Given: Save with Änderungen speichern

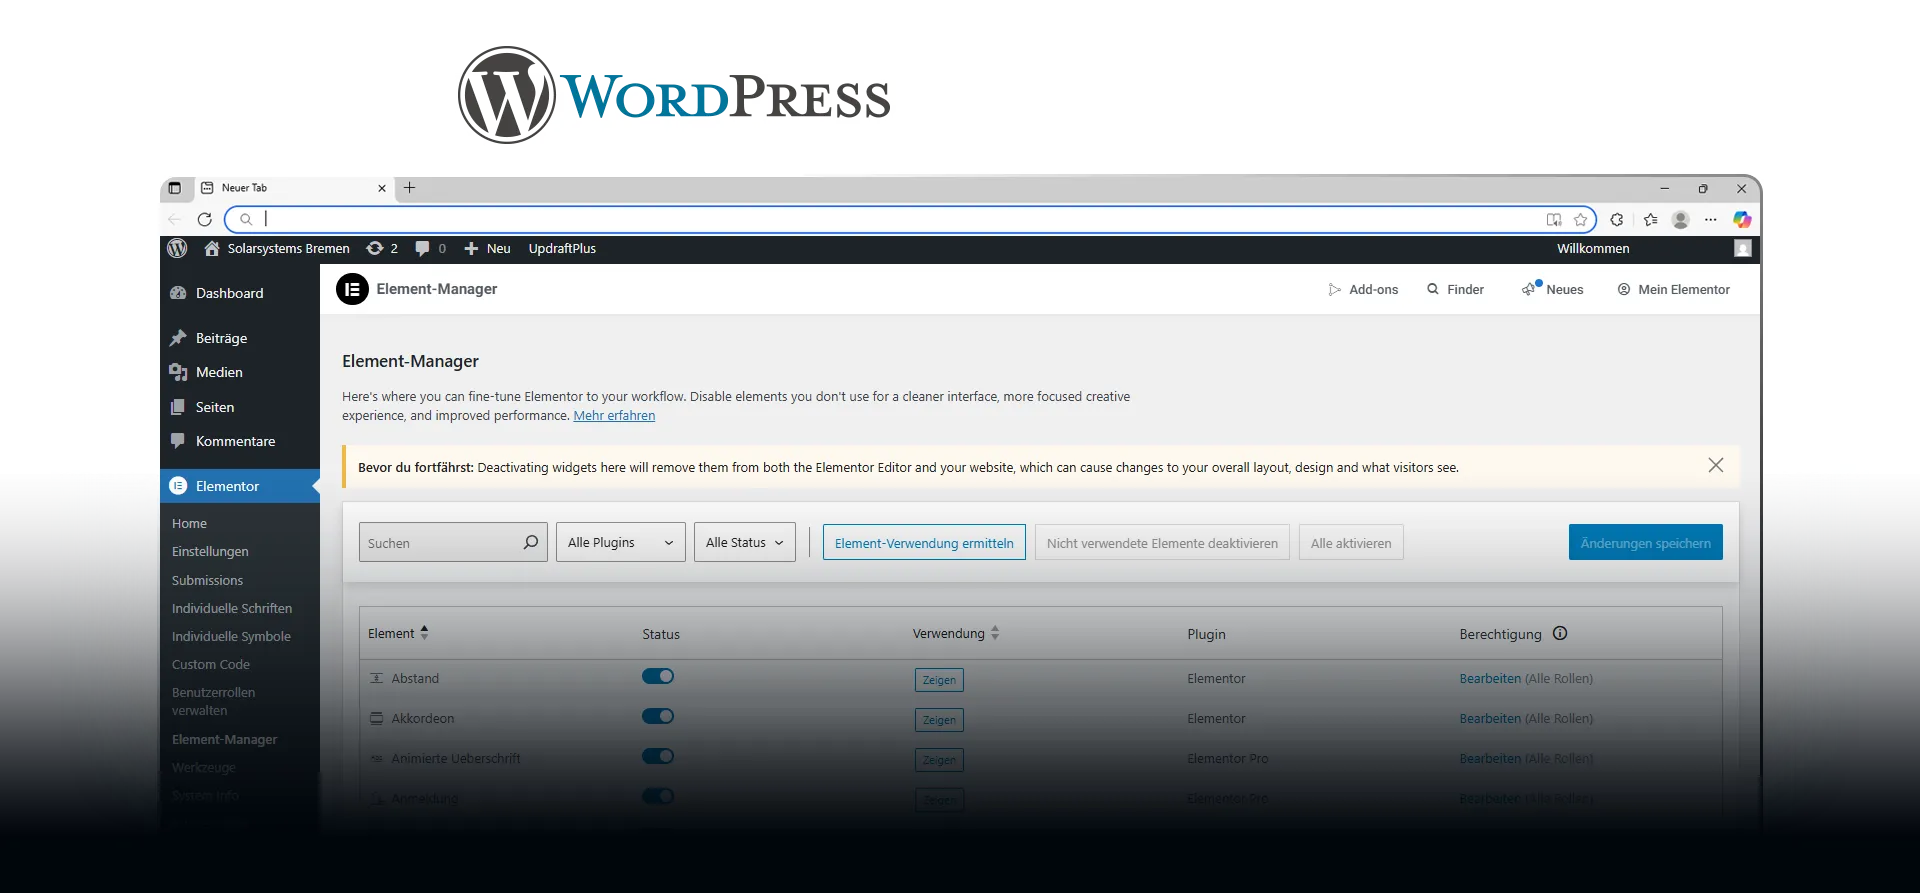Looking at the screenshot, I should 1646,542.
